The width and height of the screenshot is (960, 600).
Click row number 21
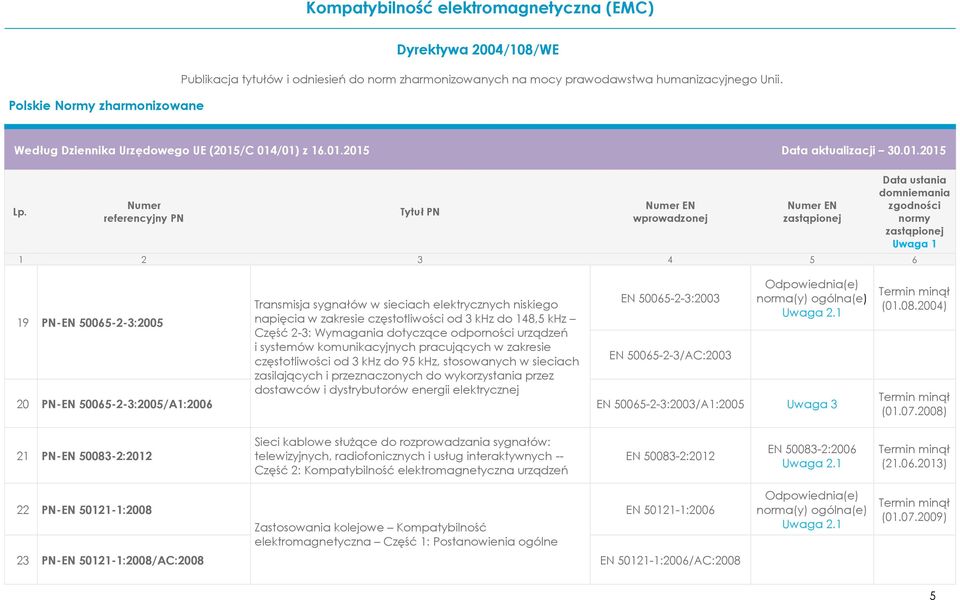click(x=23, y=456)
